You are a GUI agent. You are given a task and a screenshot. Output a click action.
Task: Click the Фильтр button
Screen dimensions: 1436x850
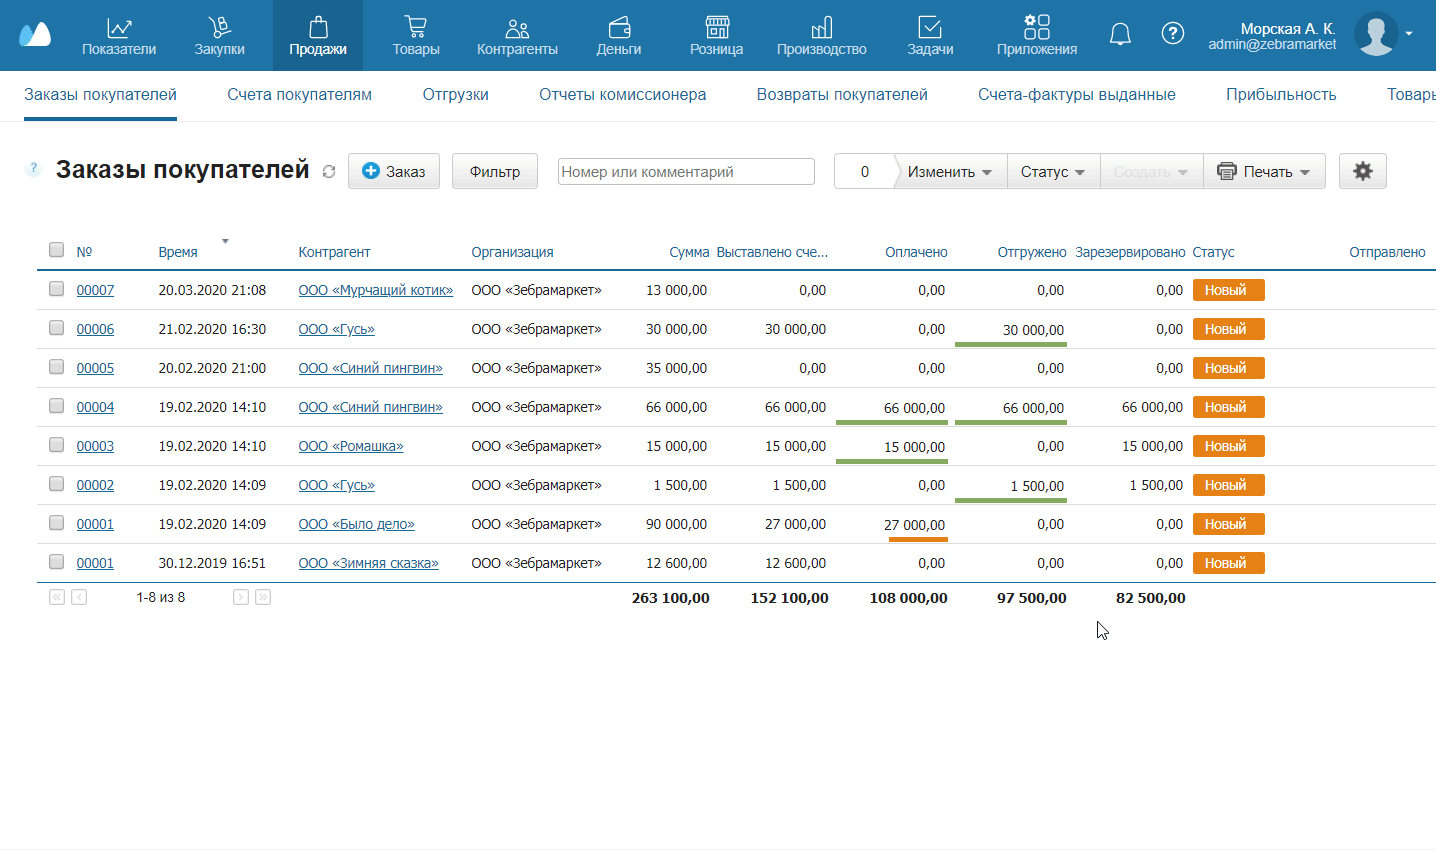coord(494,172)
